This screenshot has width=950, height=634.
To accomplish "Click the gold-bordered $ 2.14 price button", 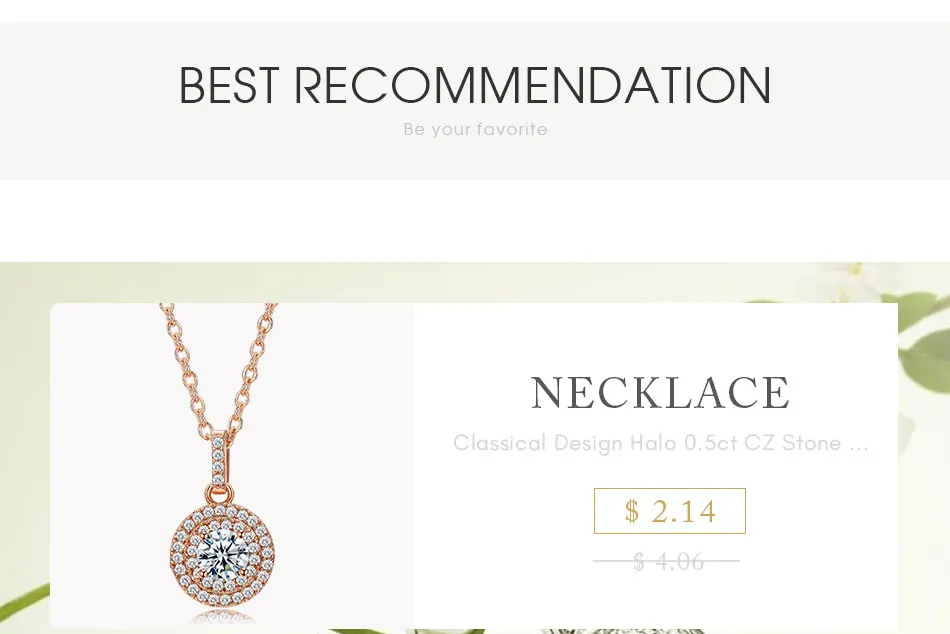I will point(669,511).
